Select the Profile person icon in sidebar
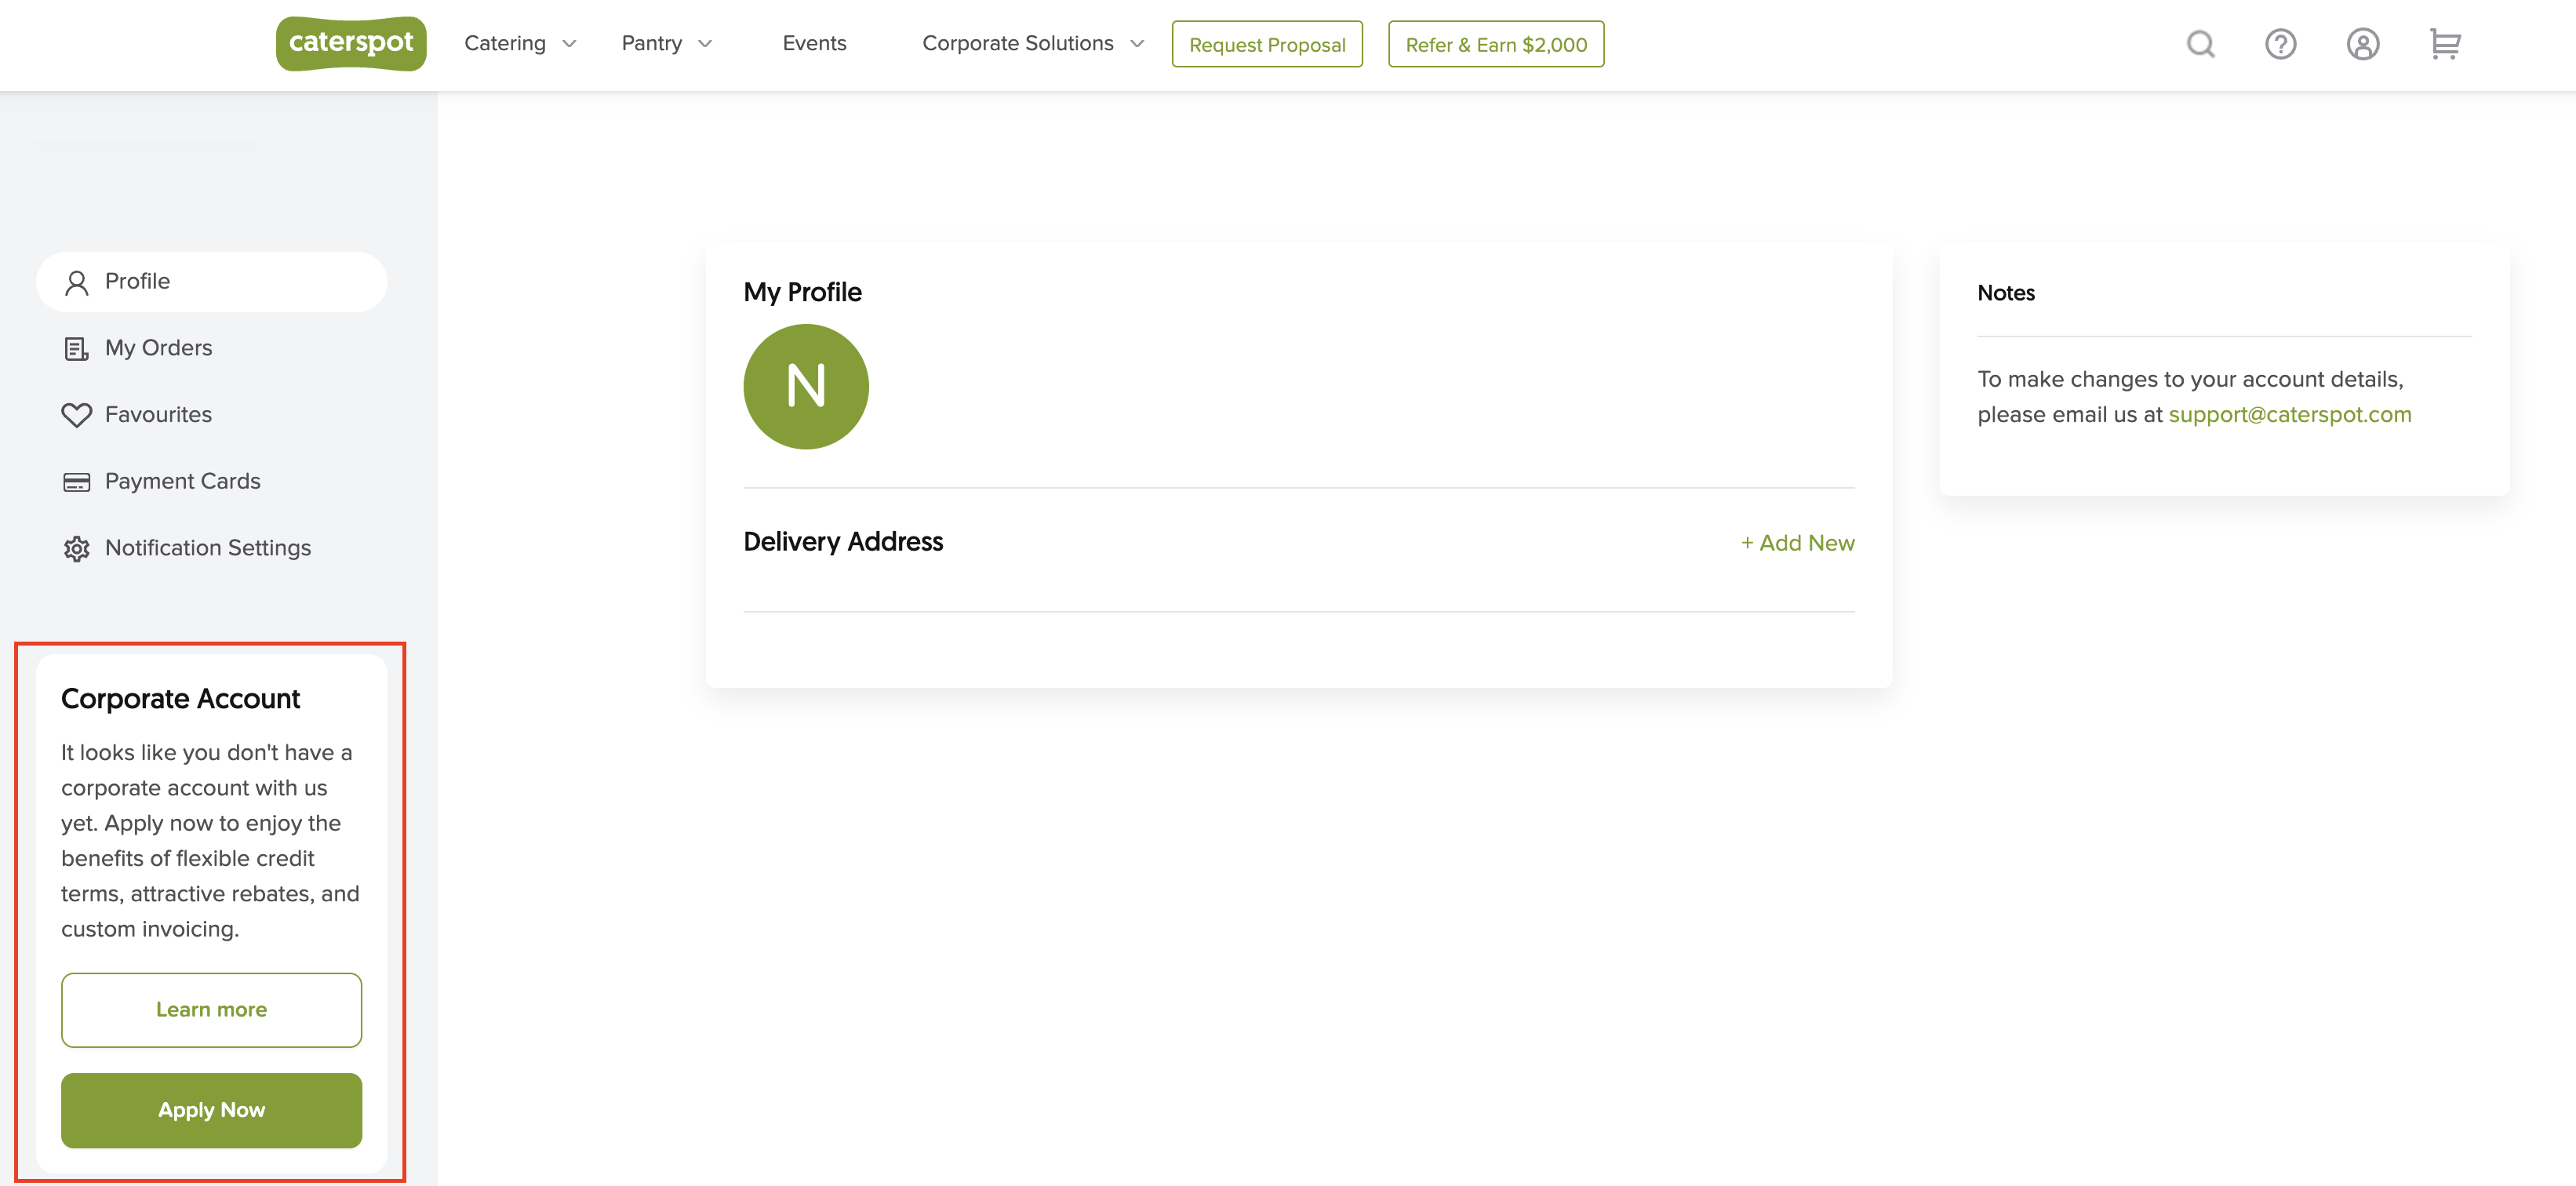 [x=77, y=283]
